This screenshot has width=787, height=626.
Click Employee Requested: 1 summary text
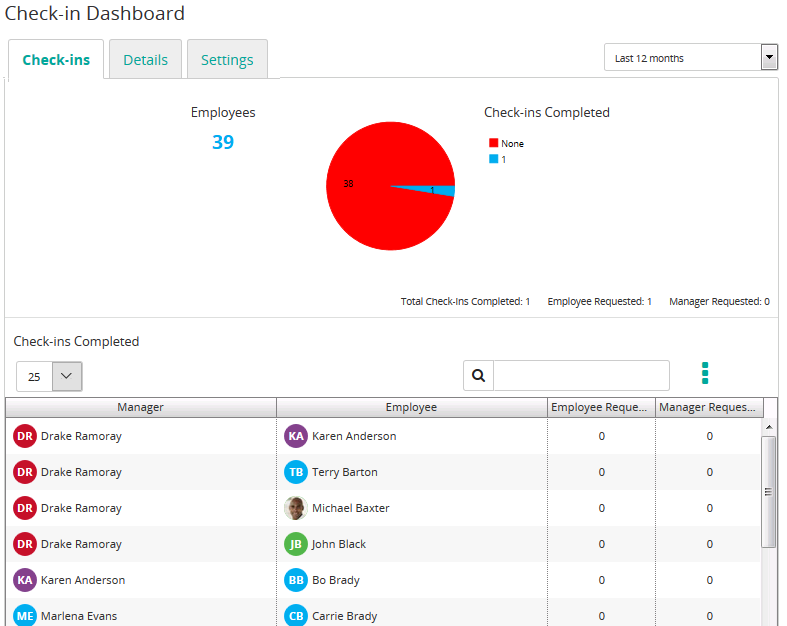click(599, 301)
